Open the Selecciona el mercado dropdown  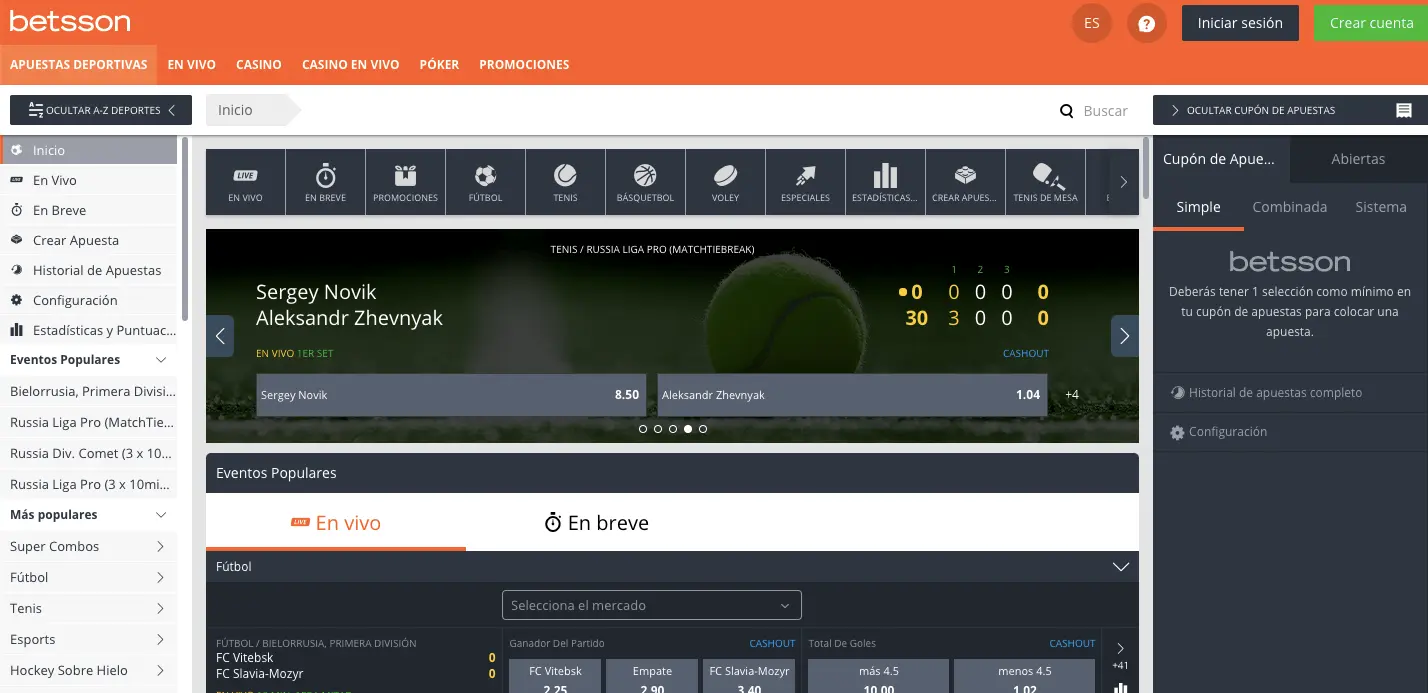[651, 605]
